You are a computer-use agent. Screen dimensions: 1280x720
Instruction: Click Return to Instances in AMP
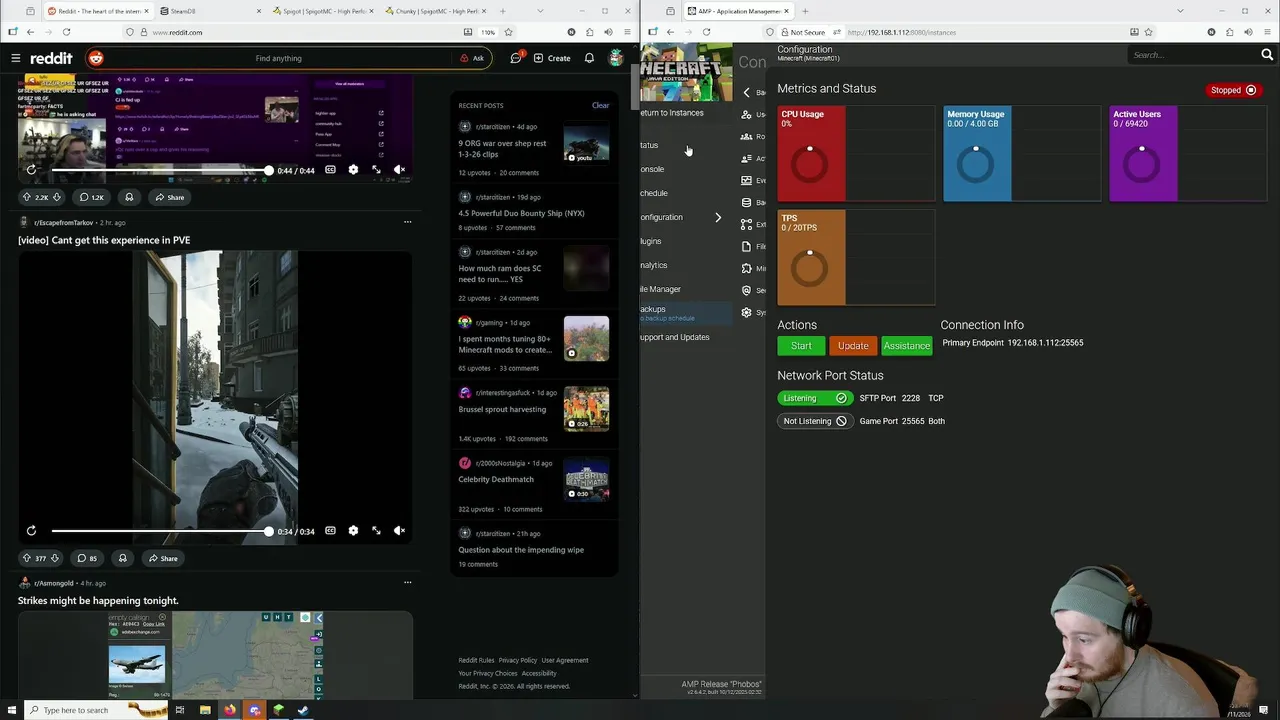coord(672,113)
